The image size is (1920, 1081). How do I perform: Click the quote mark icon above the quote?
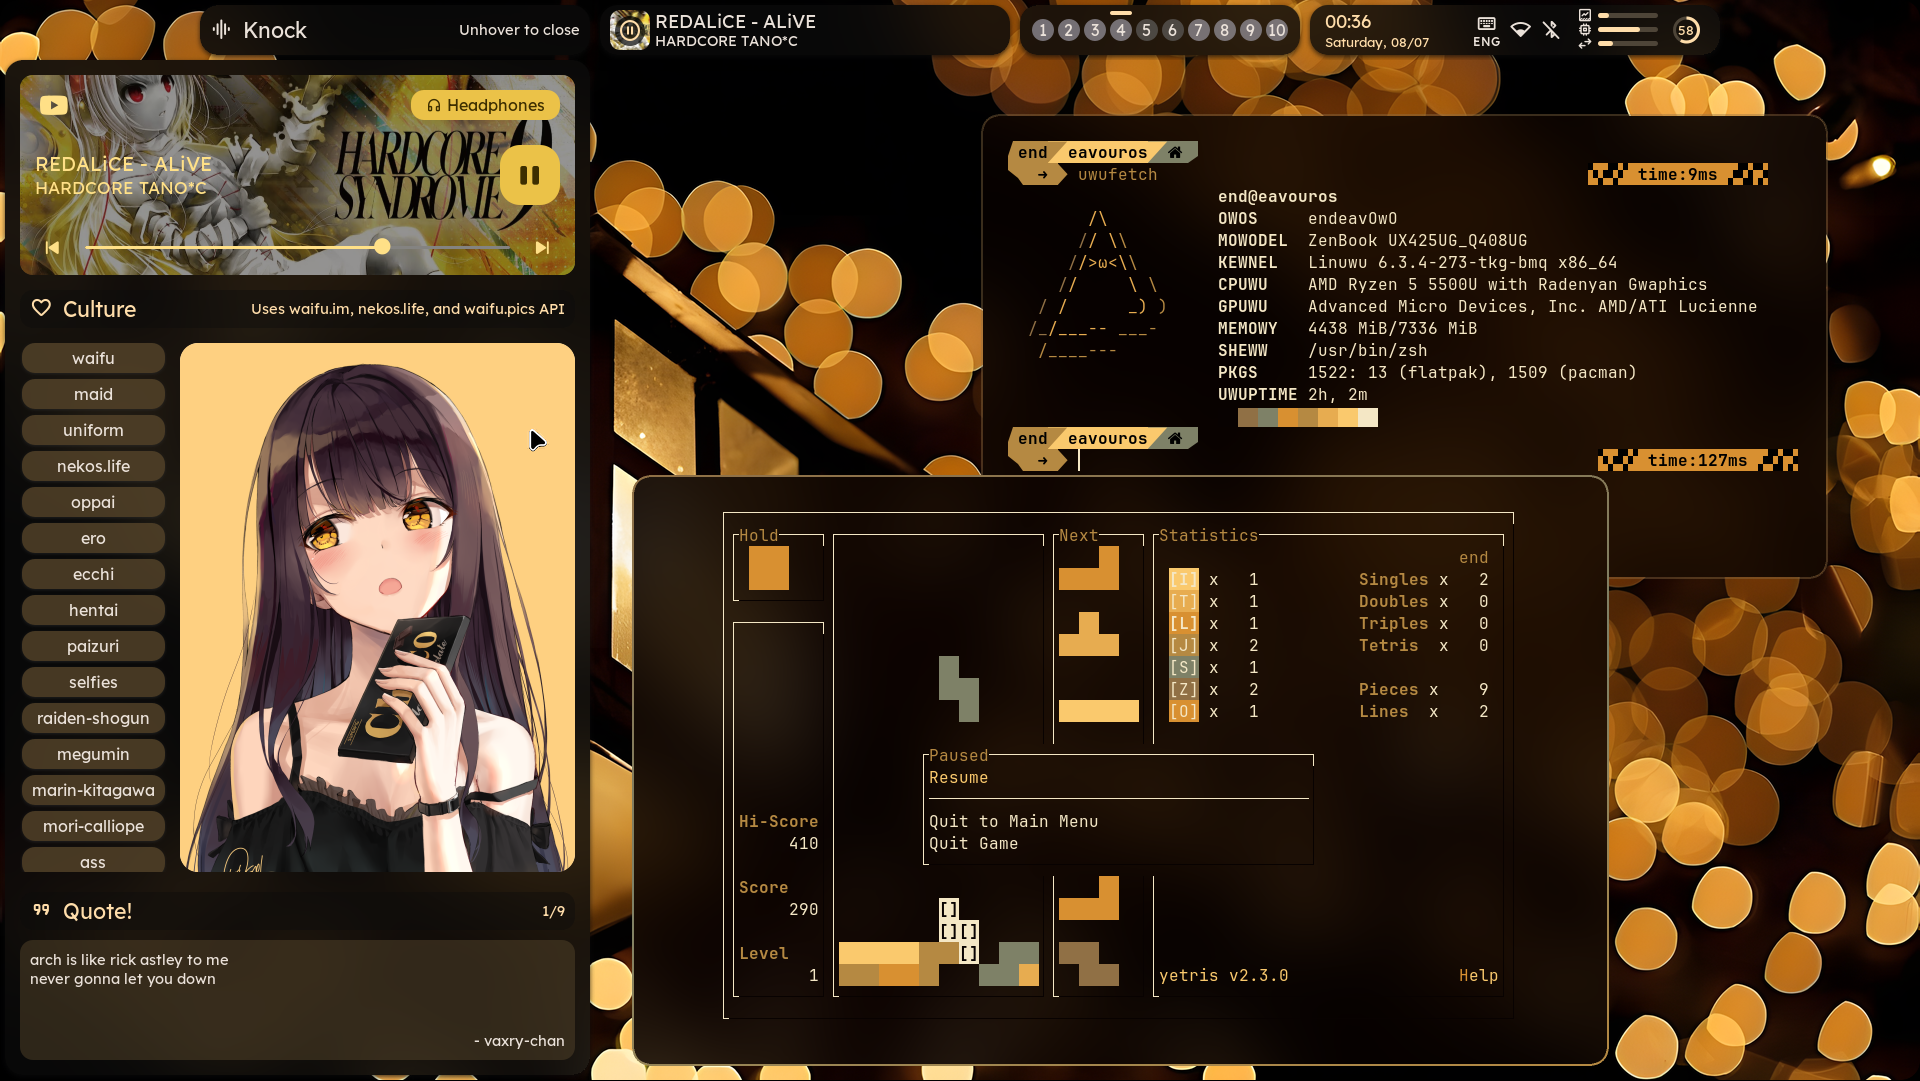[x=41, y=910]
